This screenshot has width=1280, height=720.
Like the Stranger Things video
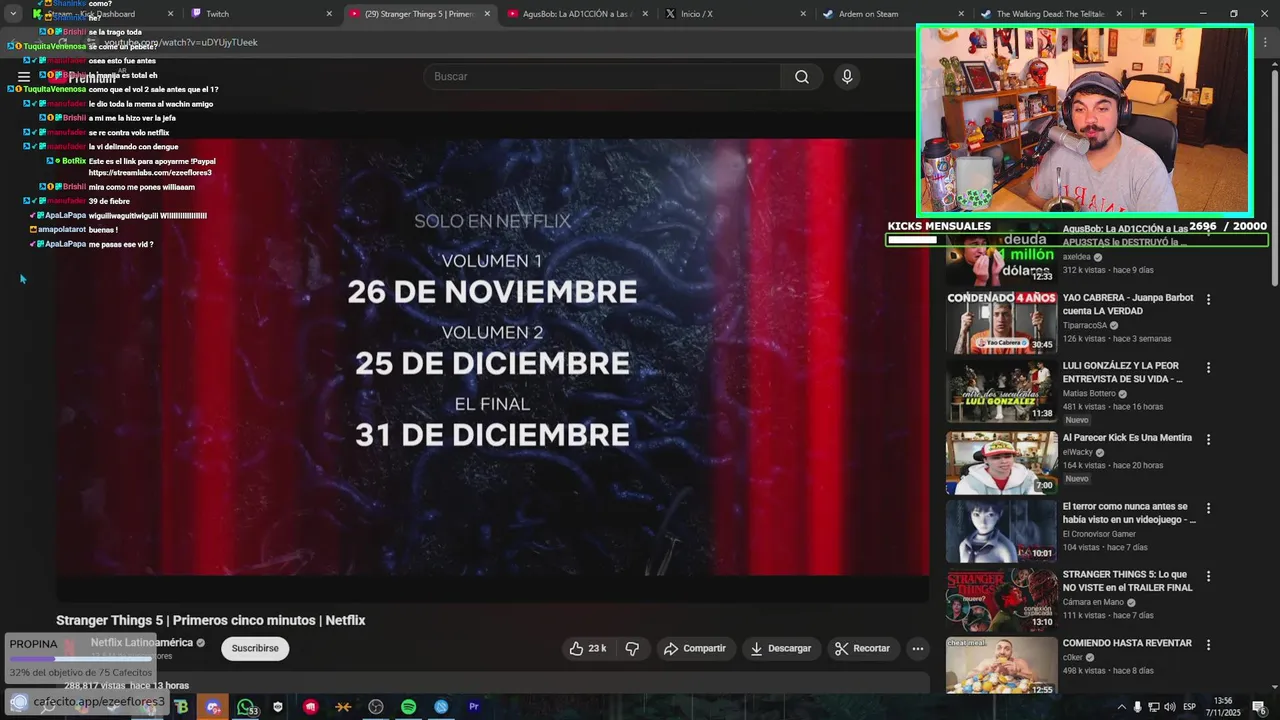[x=588, y=649]
